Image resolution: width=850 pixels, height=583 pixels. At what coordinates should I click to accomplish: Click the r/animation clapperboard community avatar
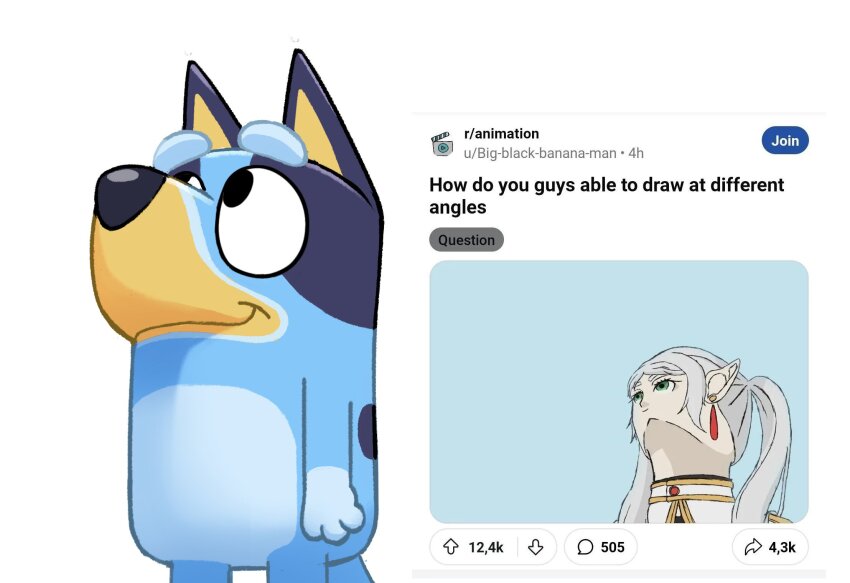tap(442, 144)
